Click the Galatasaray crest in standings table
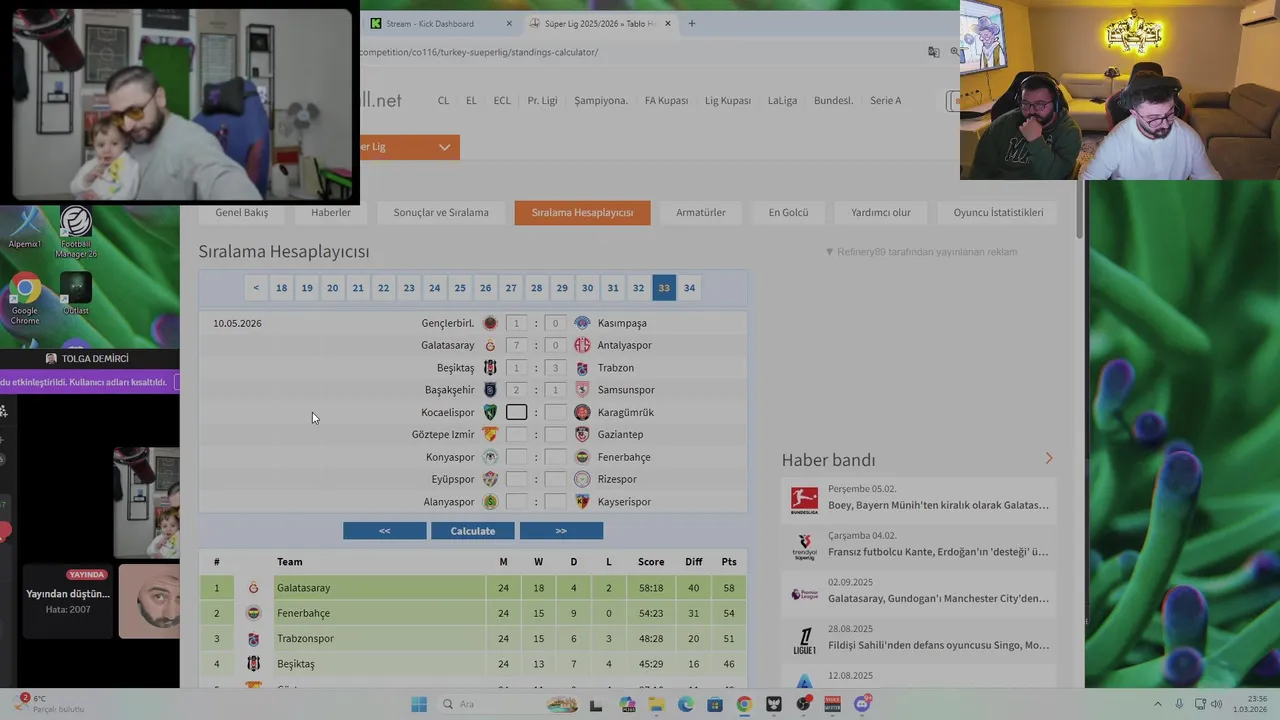The height and width of the screenshot is (720, 1280). pyautogui.click(x=253, y=588)
